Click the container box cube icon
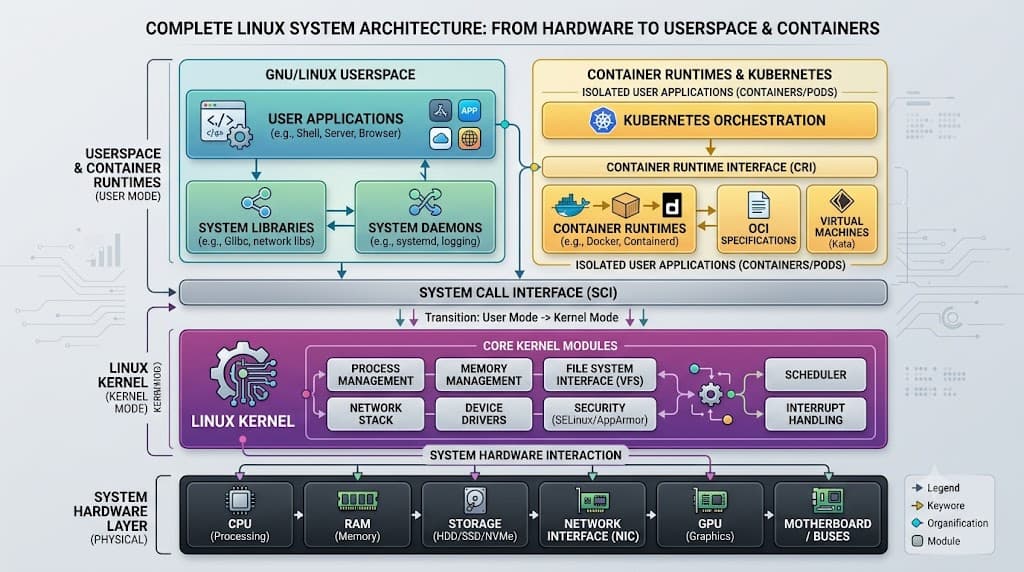Image resolution: width=1024 pixels, height=572 pixels. pos(625,205)
